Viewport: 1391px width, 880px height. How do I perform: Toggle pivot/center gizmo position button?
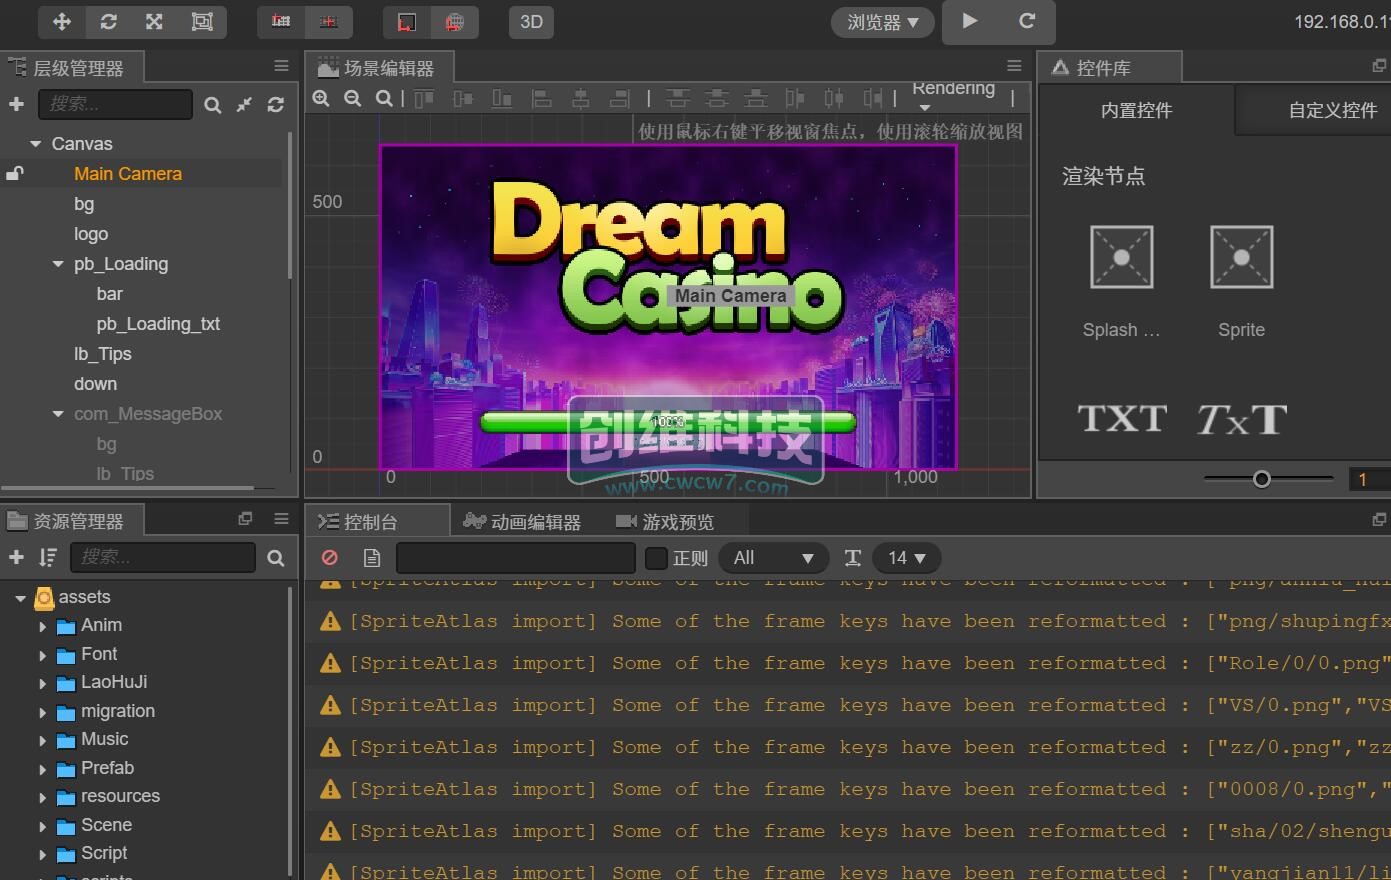tap(281, 21)
